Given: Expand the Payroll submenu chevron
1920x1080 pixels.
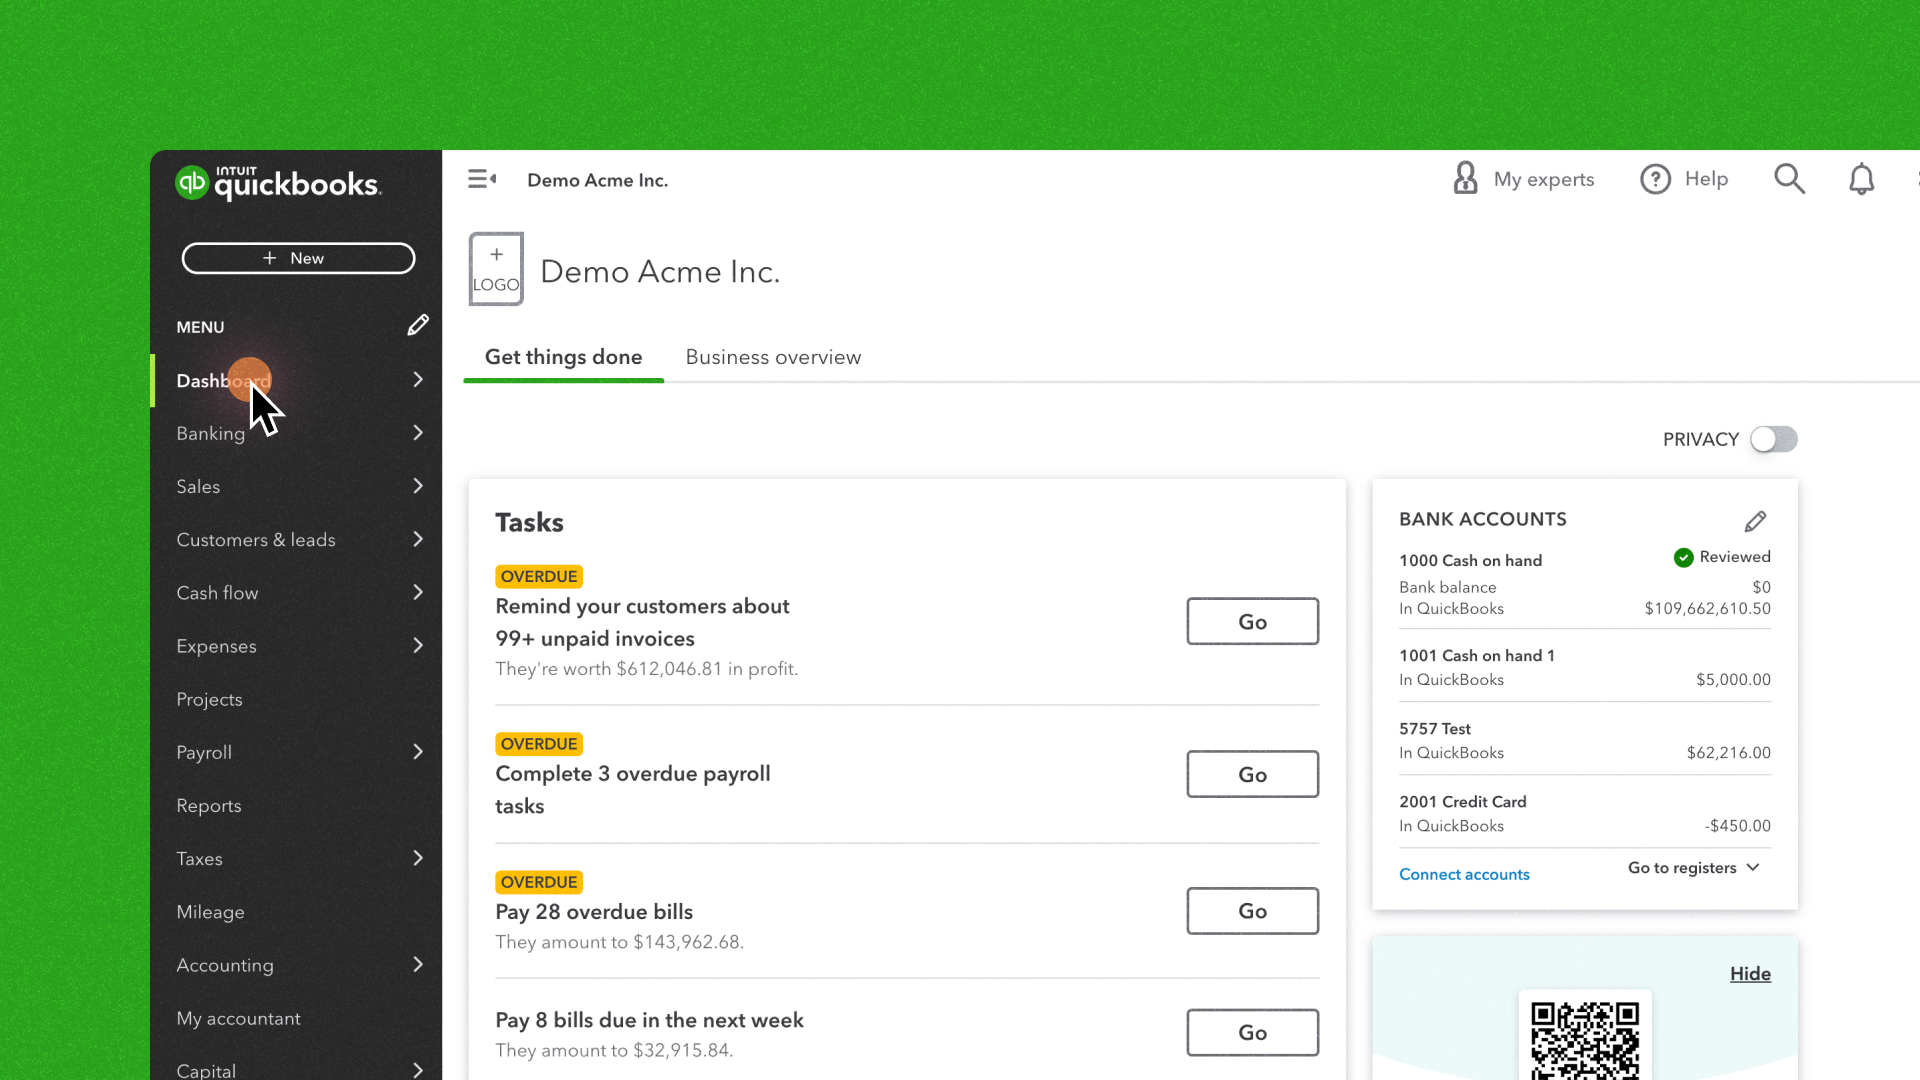Looking at the screenshot, I should tap(418, 752).
